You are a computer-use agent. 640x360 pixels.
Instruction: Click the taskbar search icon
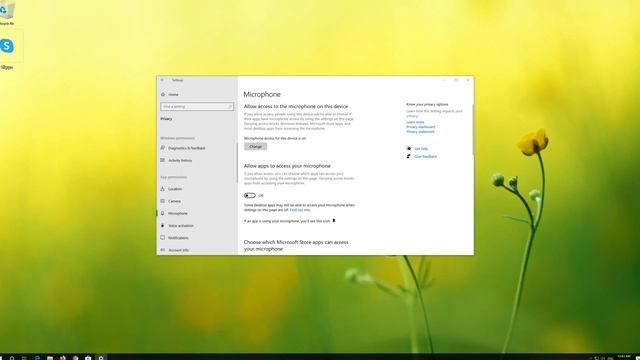[12, 357]
